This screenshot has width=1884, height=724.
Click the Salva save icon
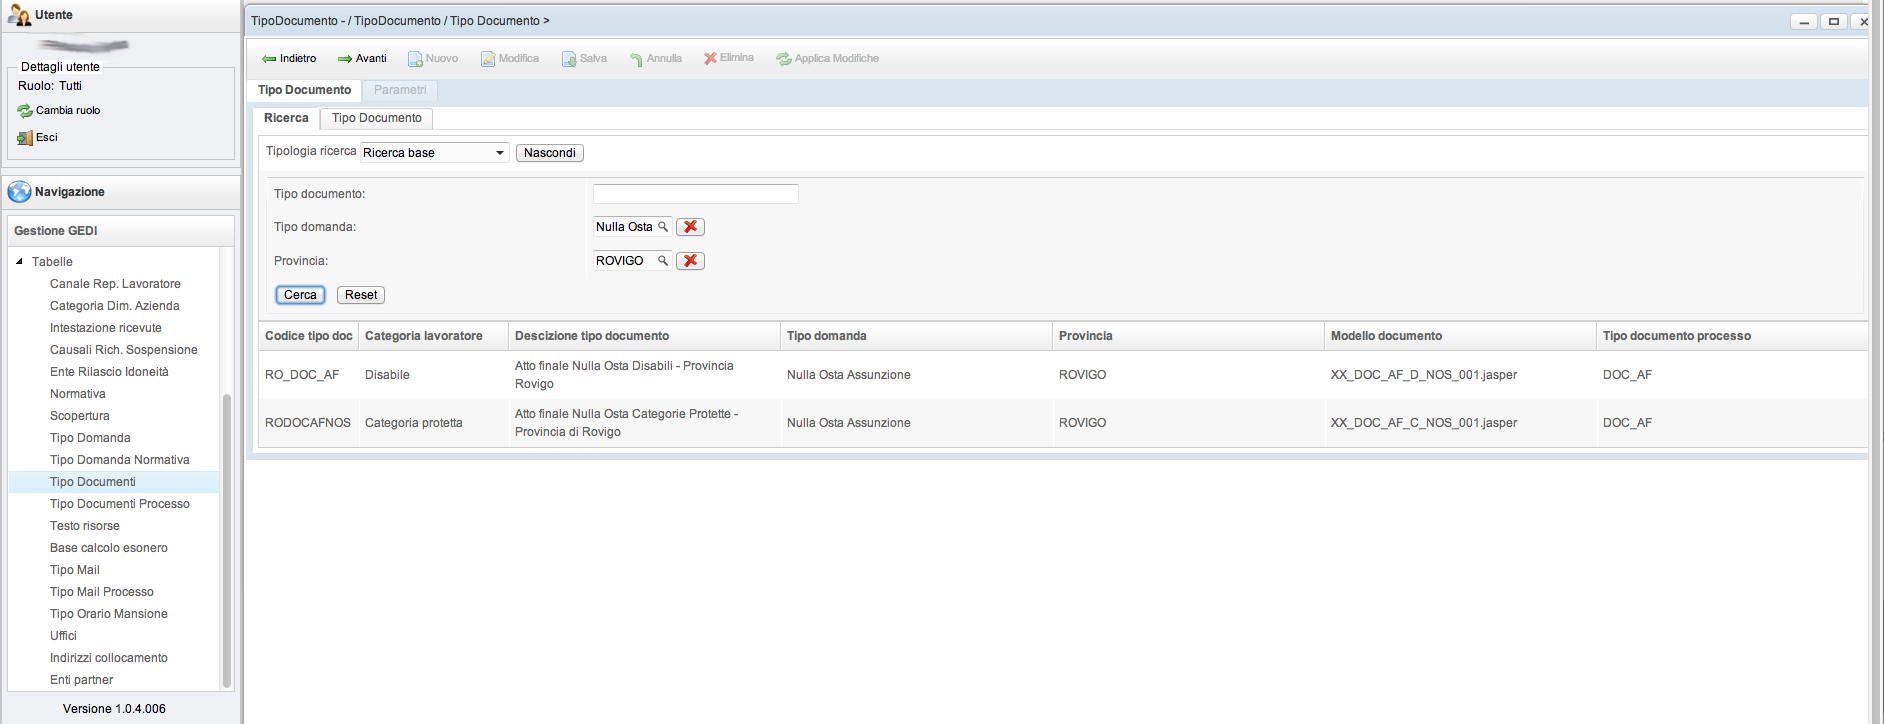pos(569,59)
